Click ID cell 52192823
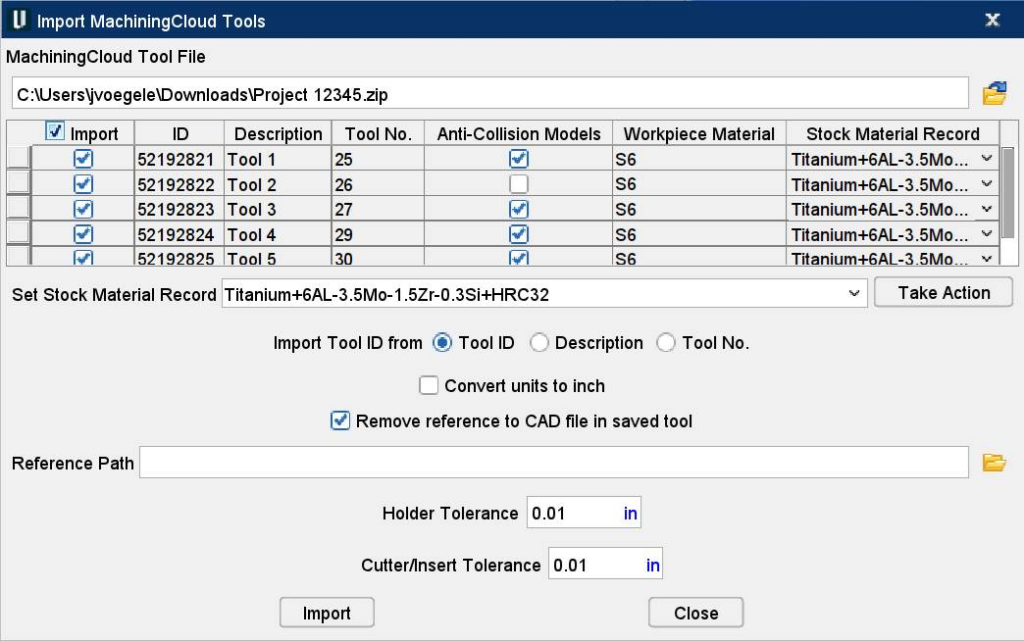Image resolution: width=1024 pixels, height=641 pixels. point(180,210)
